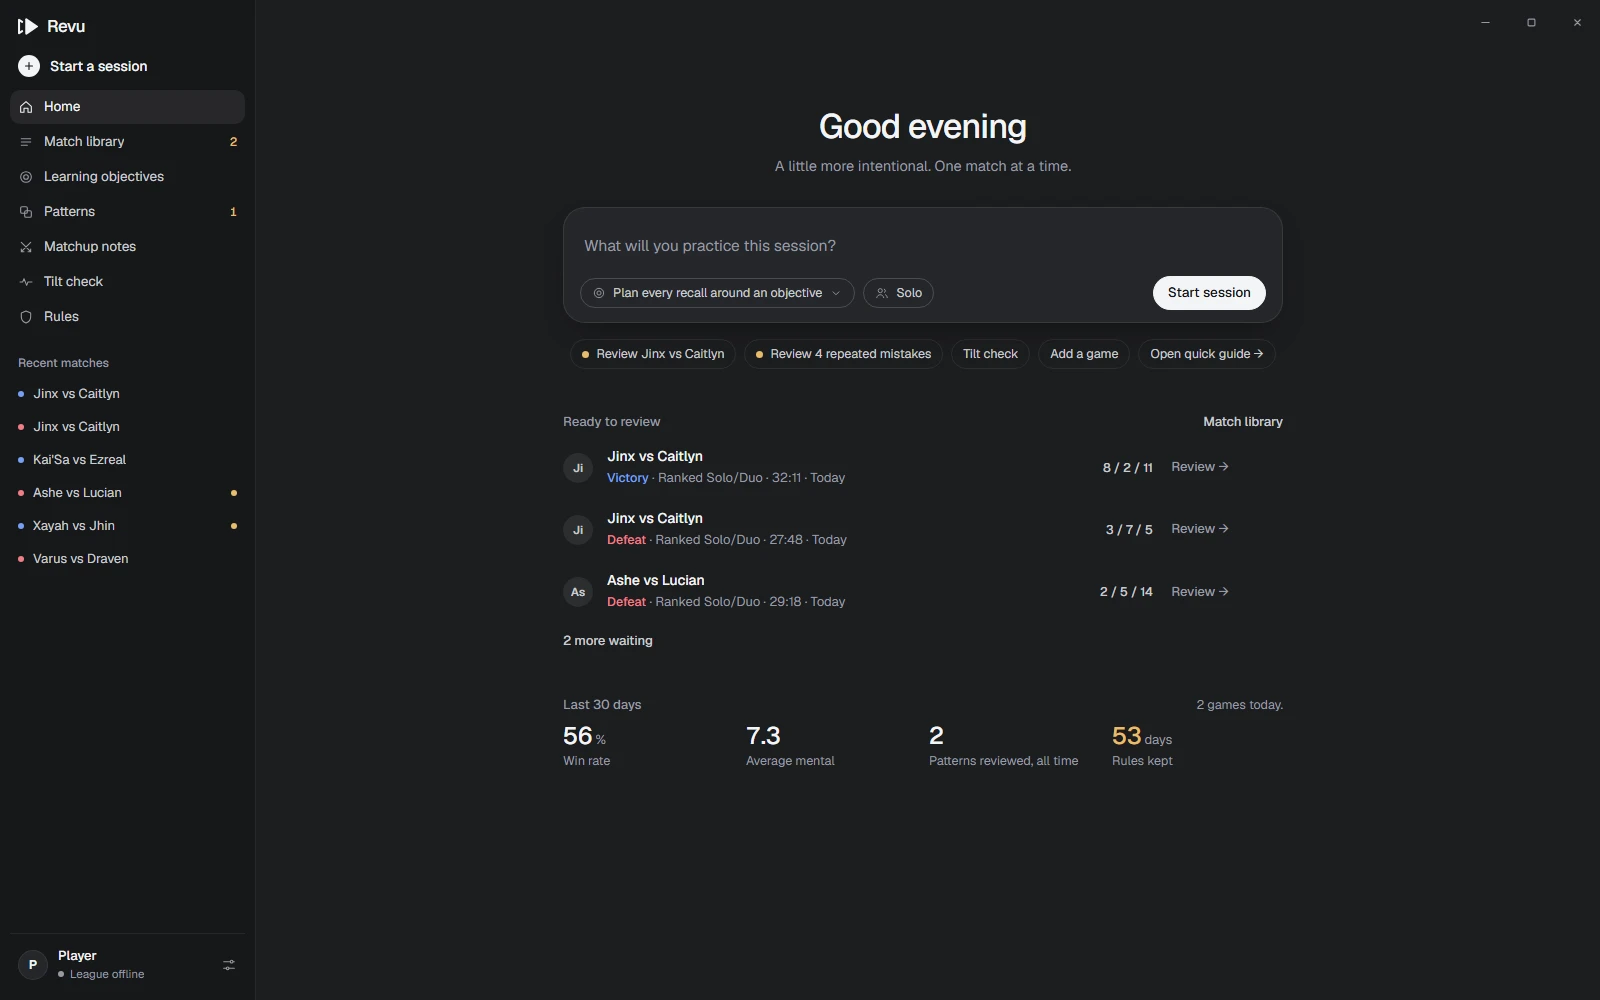
Task: Click the 53 days Rules kept stat
Action: tap(1142, 746)
